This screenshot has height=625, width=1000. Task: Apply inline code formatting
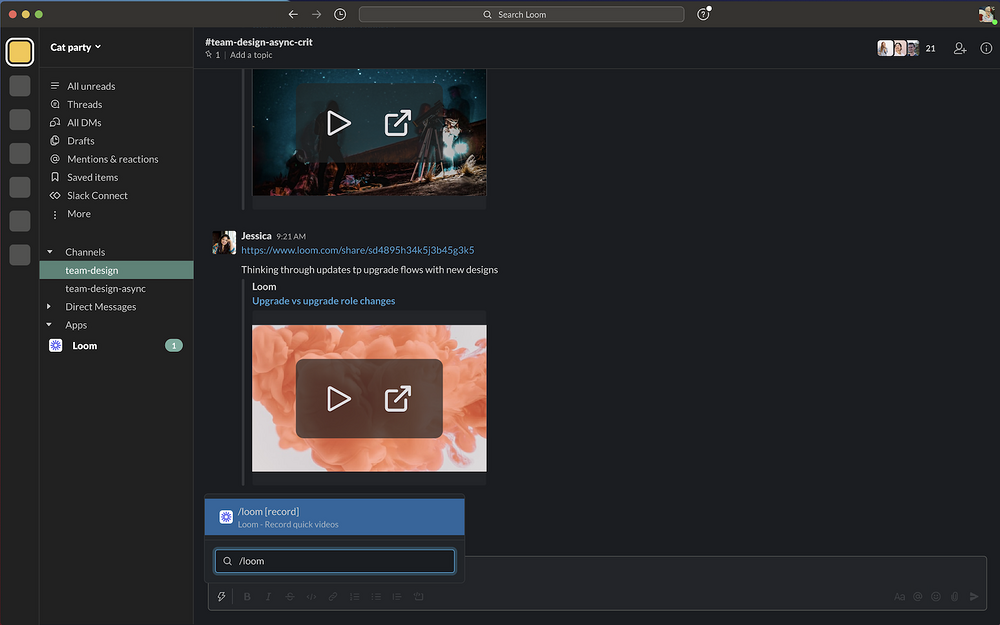point(311,597)
